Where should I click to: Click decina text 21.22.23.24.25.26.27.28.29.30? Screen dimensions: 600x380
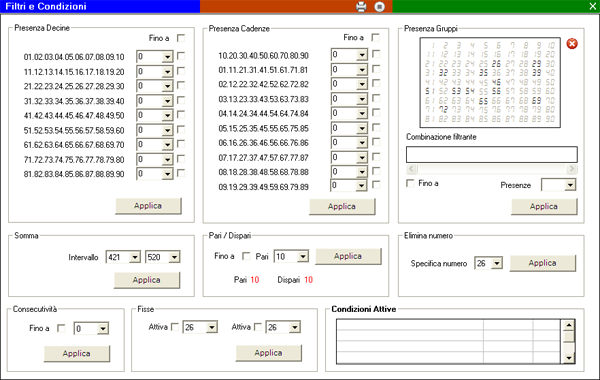tap(74, 86)
